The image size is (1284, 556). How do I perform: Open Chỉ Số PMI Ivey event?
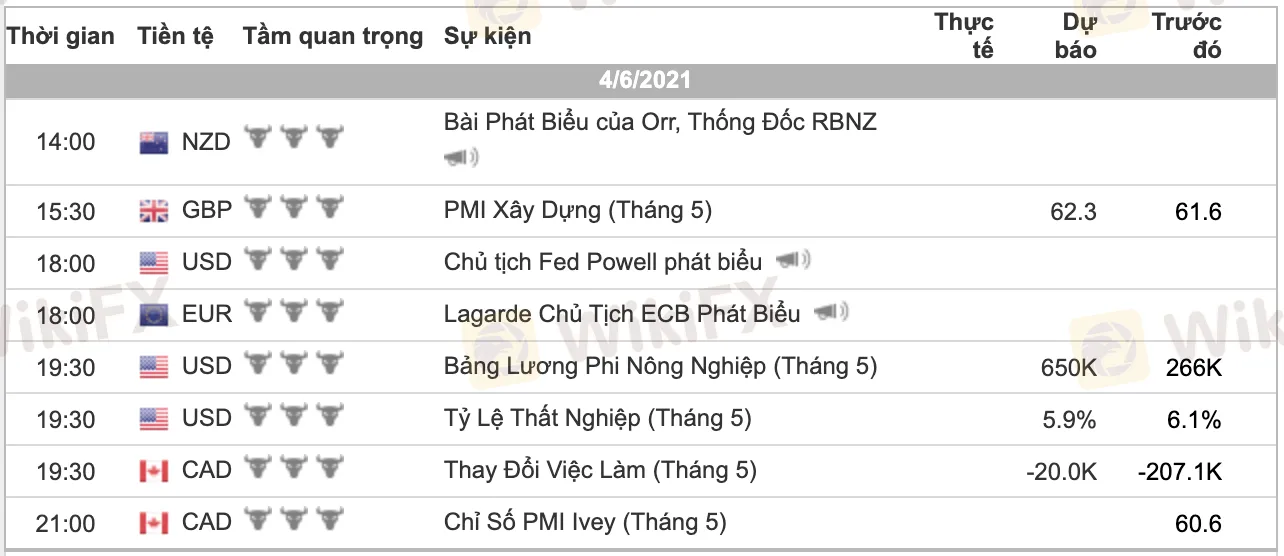coord(585,522)
